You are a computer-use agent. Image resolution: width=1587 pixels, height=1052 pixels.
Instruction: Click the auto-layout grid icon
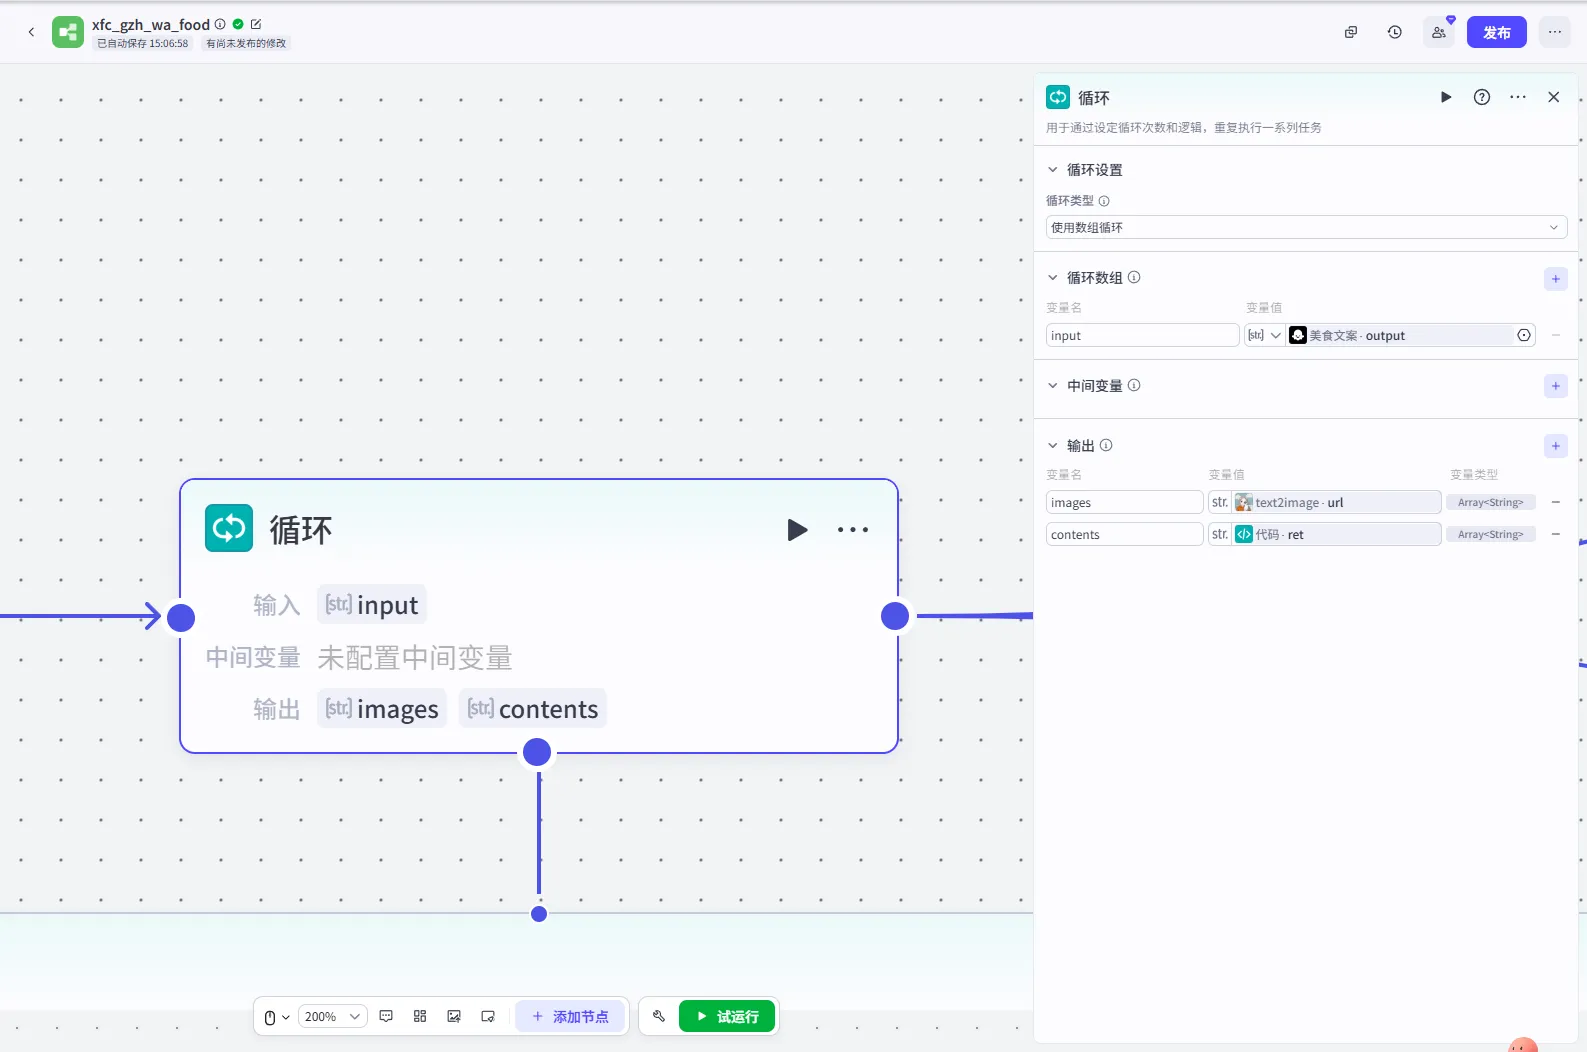coord(420,1016)
